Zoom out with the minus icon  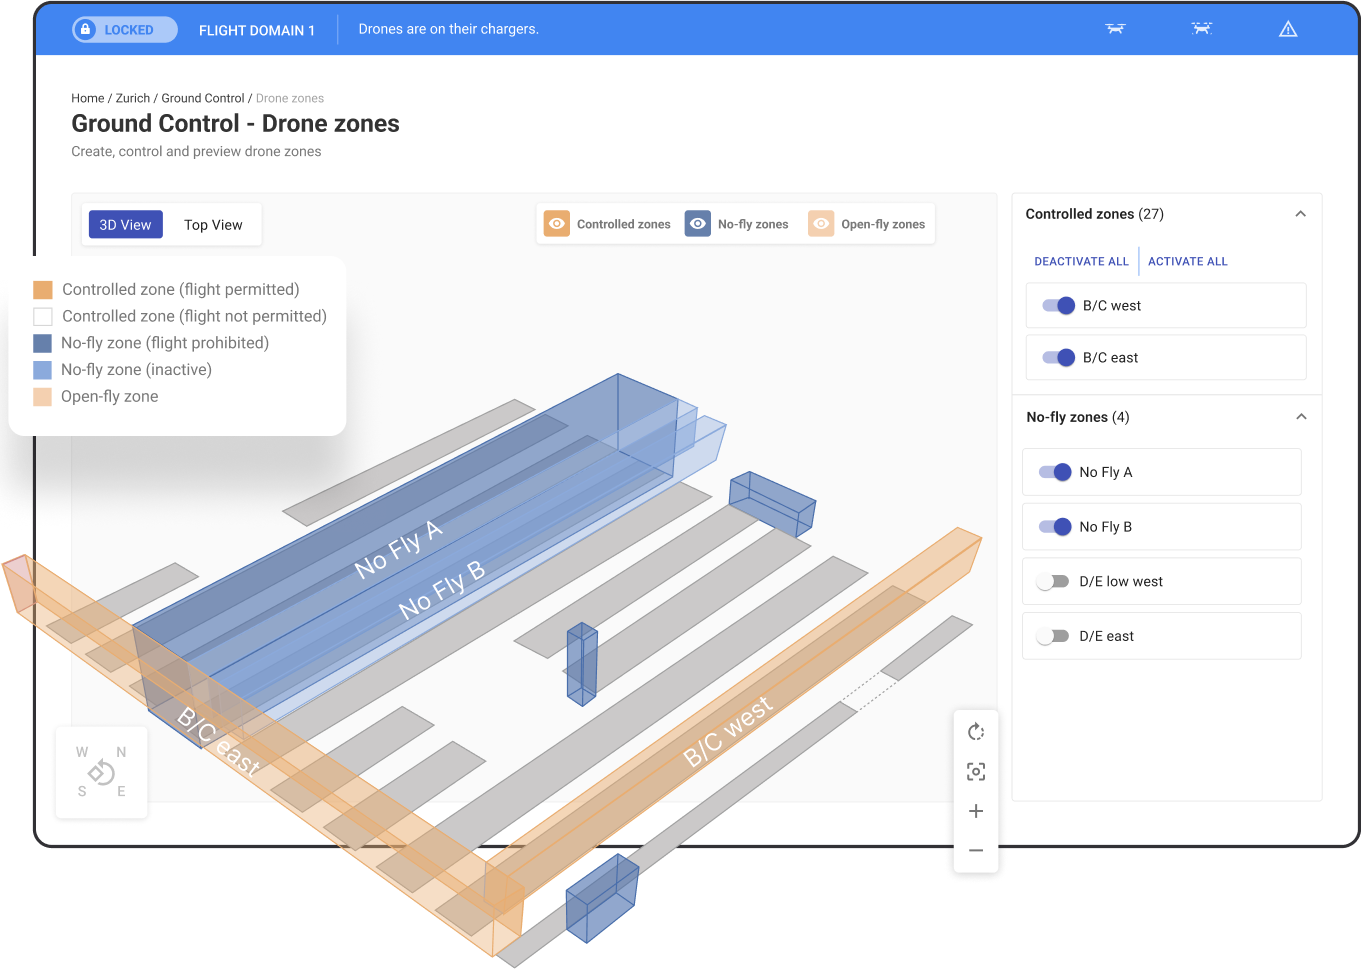coord(976,851)
